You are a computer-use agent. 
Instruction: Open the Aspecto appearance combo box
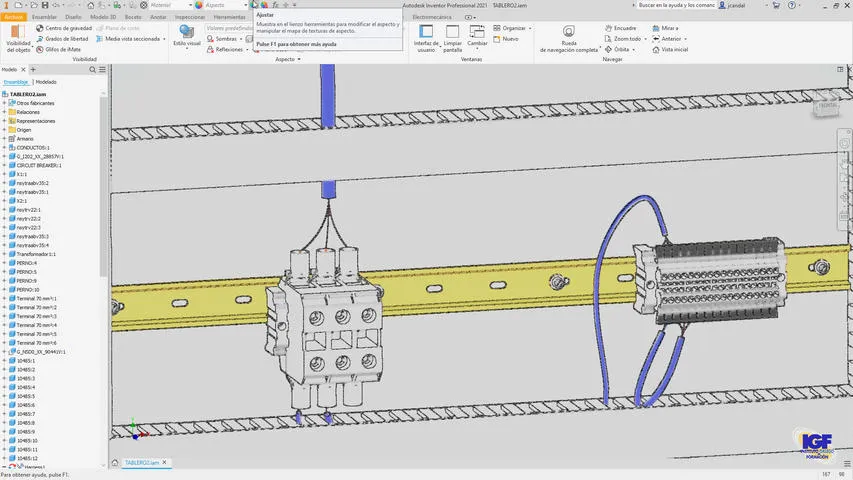pyautogui.click(x=226, y=5)
